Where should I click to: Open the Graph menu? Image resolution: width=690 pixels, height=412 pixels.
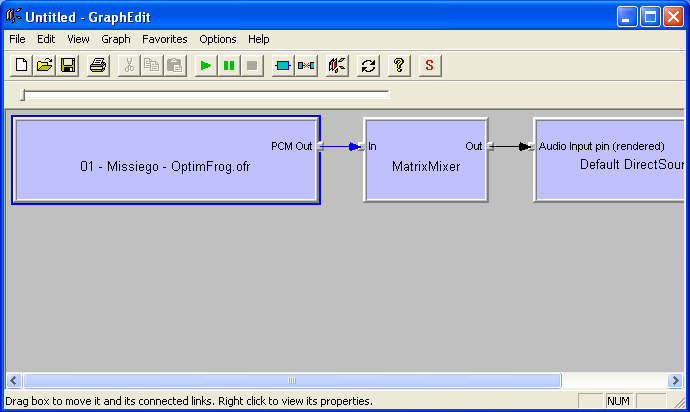click(116, 39)
